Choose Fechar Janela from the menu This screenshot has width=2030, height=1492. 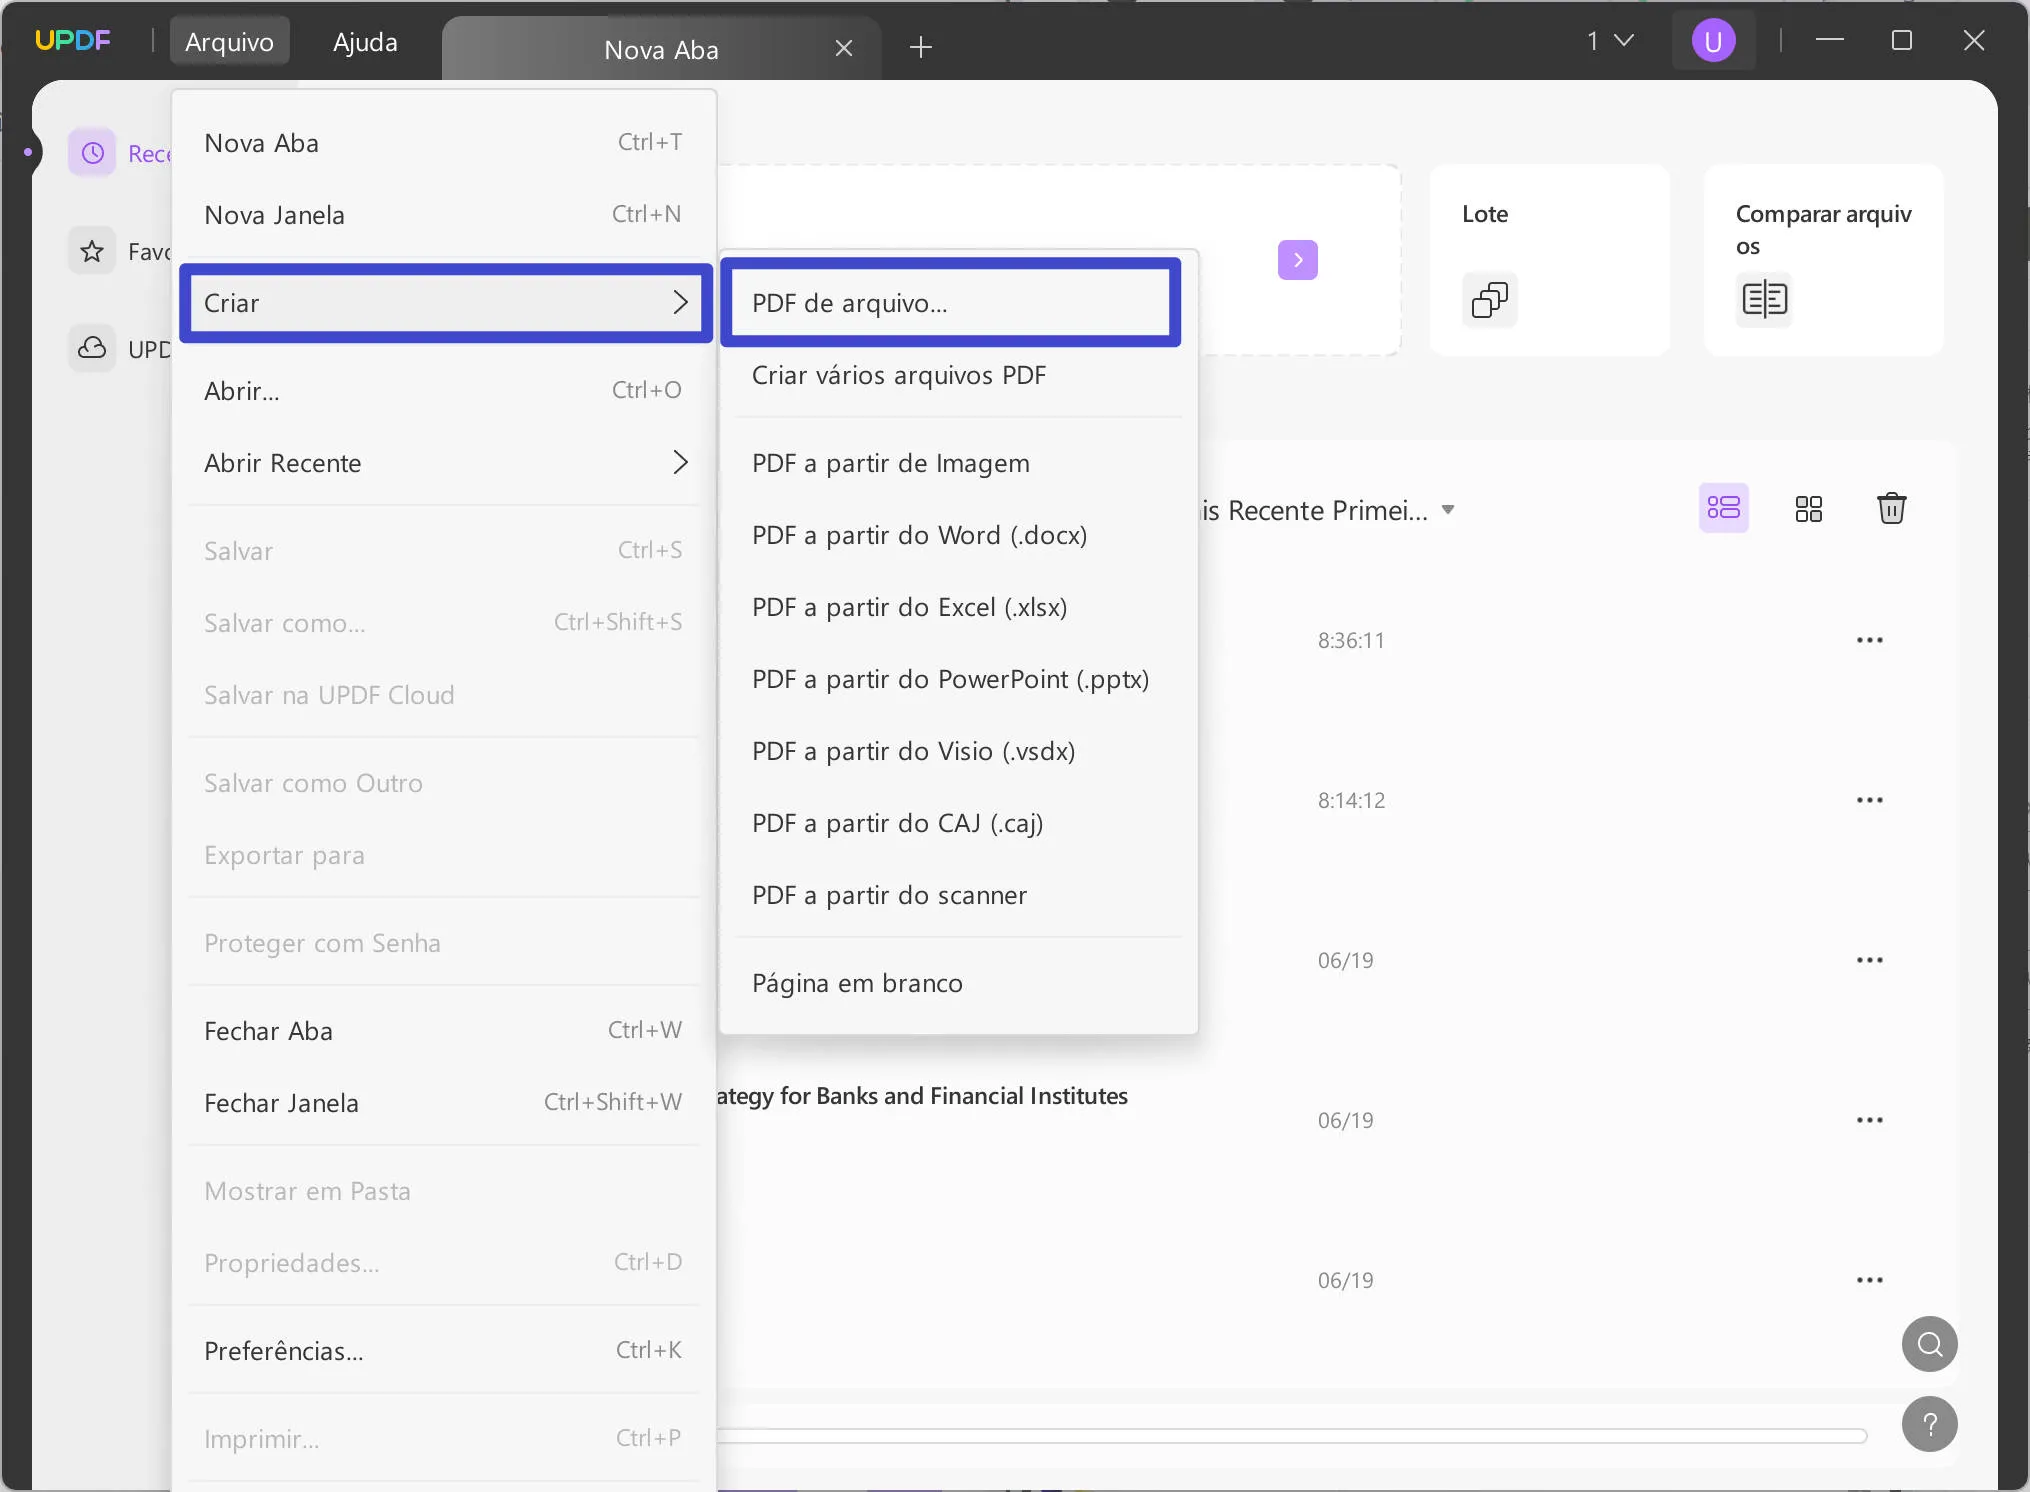pos(444,1103)
